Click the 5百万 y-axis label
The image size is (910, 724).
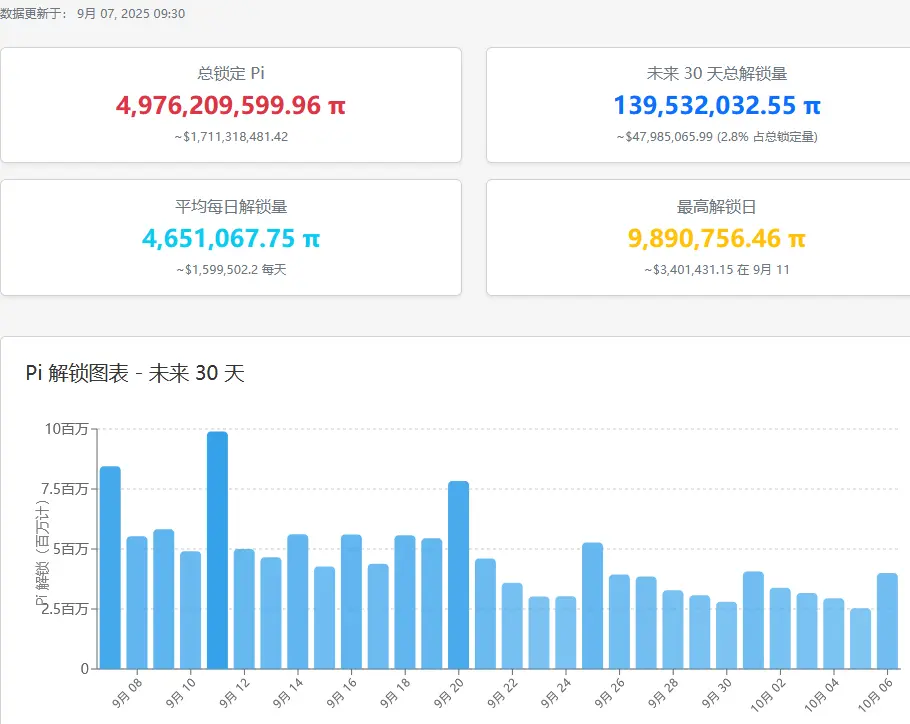pos(70,549)
